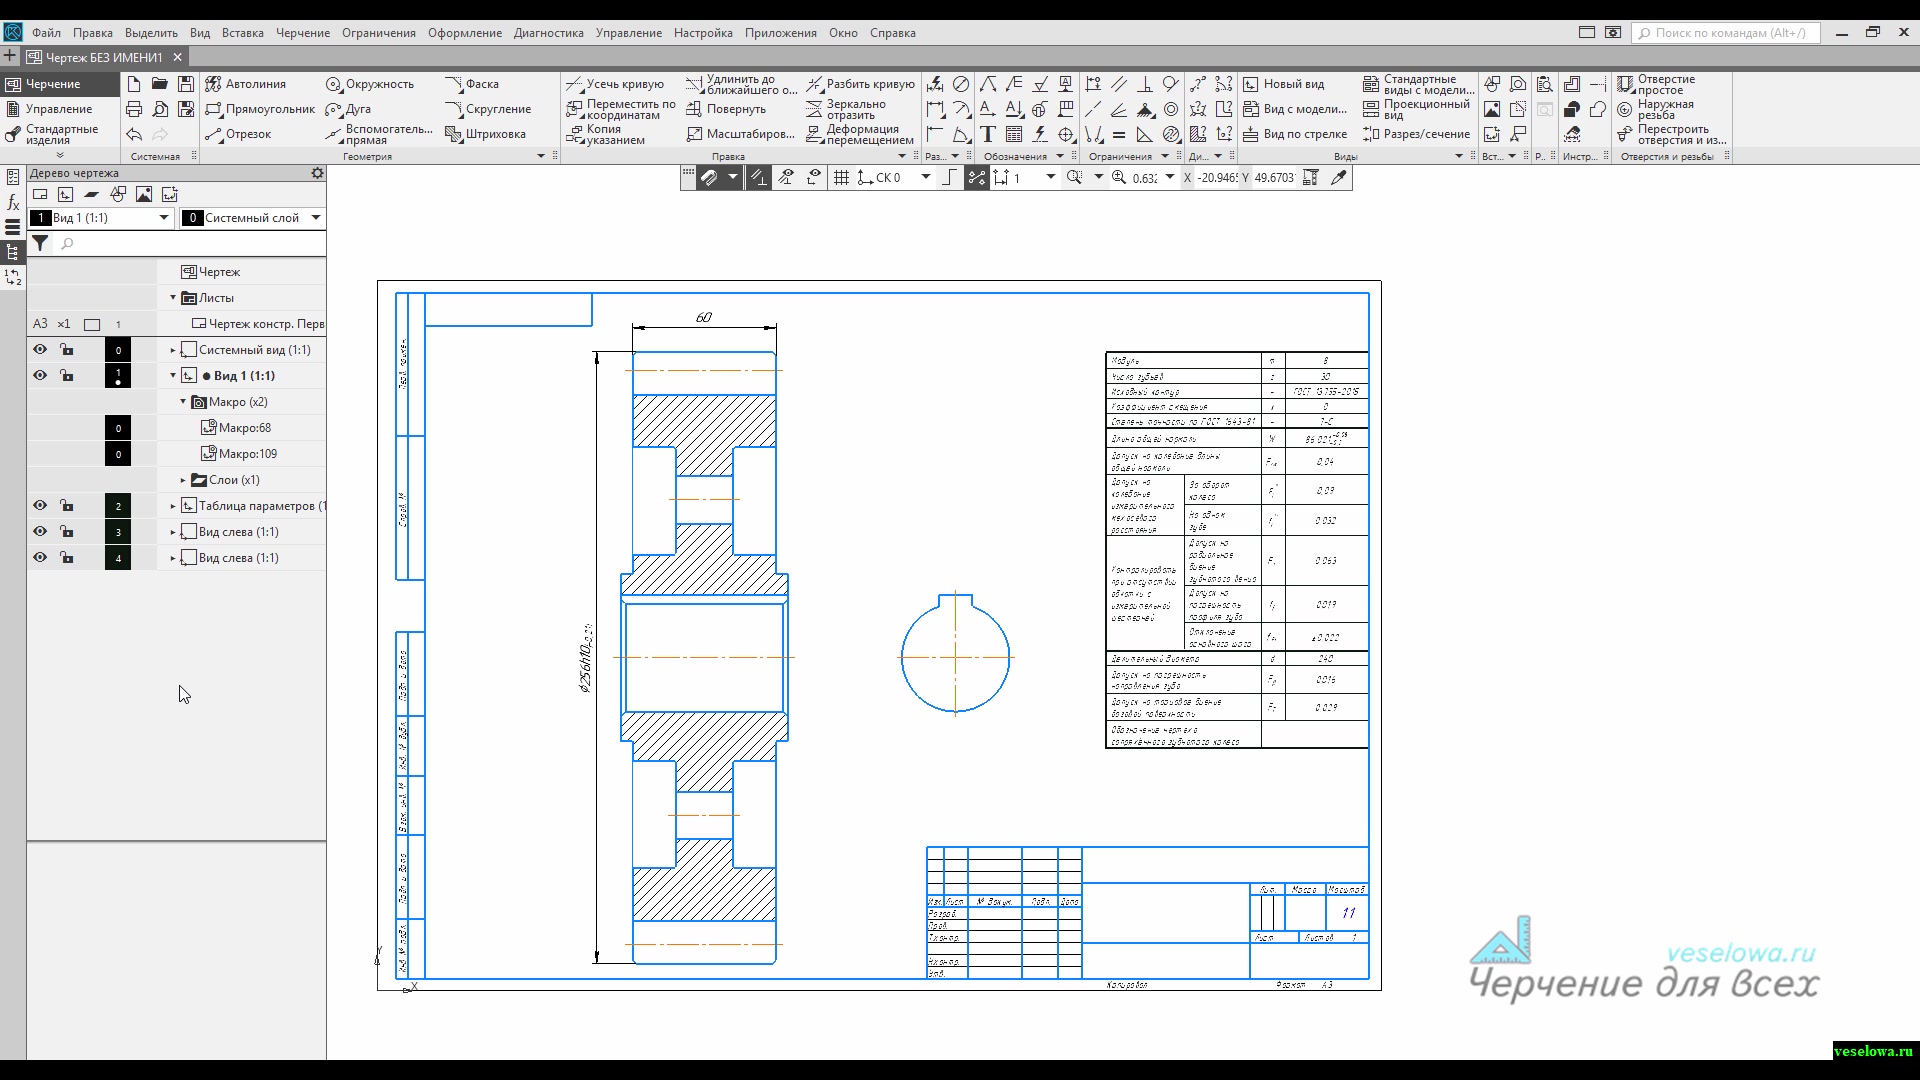This screenshot has width=1920, height=1080.
Task: Expand the Системный вид (1:1) node
Action: [173, 350]
